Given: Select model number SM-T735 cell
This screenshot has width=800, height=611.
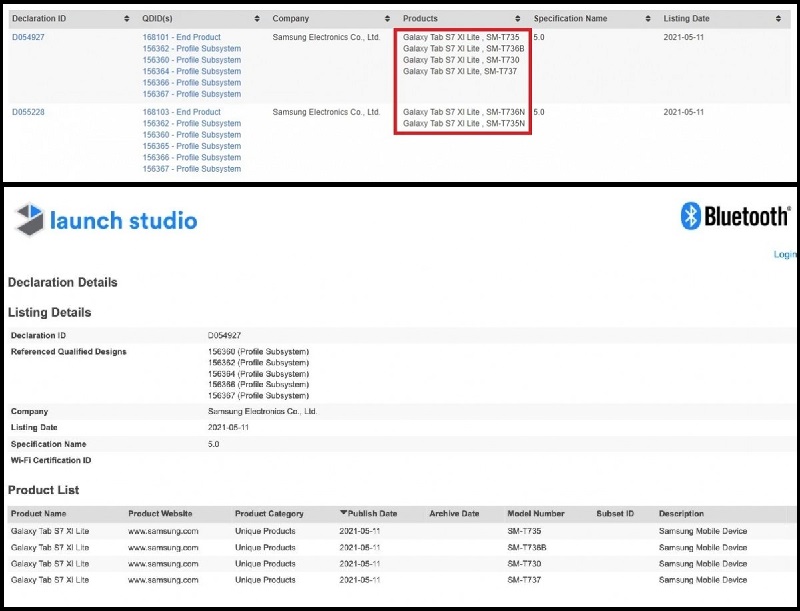Looking at the screenshot, I should 524,531.
